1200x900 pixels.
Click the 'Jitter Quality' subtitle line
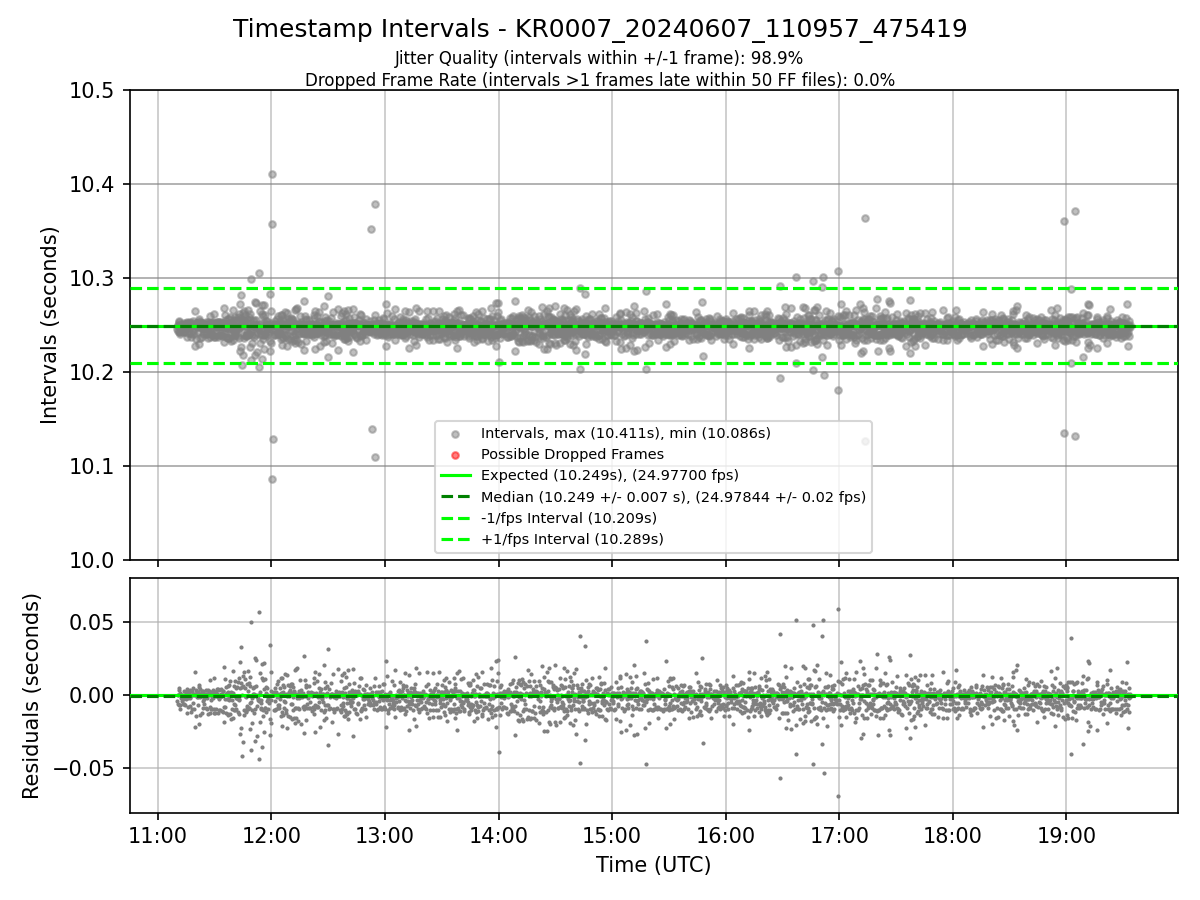click(600, 58)
